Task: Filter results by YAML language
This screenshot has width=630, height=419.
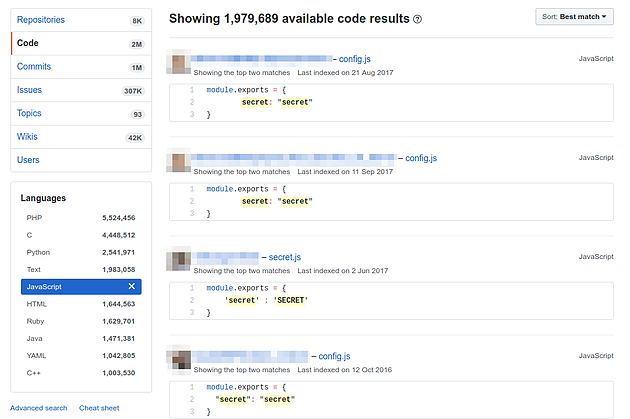Action: pyautogui.click(x=81, y=356)
